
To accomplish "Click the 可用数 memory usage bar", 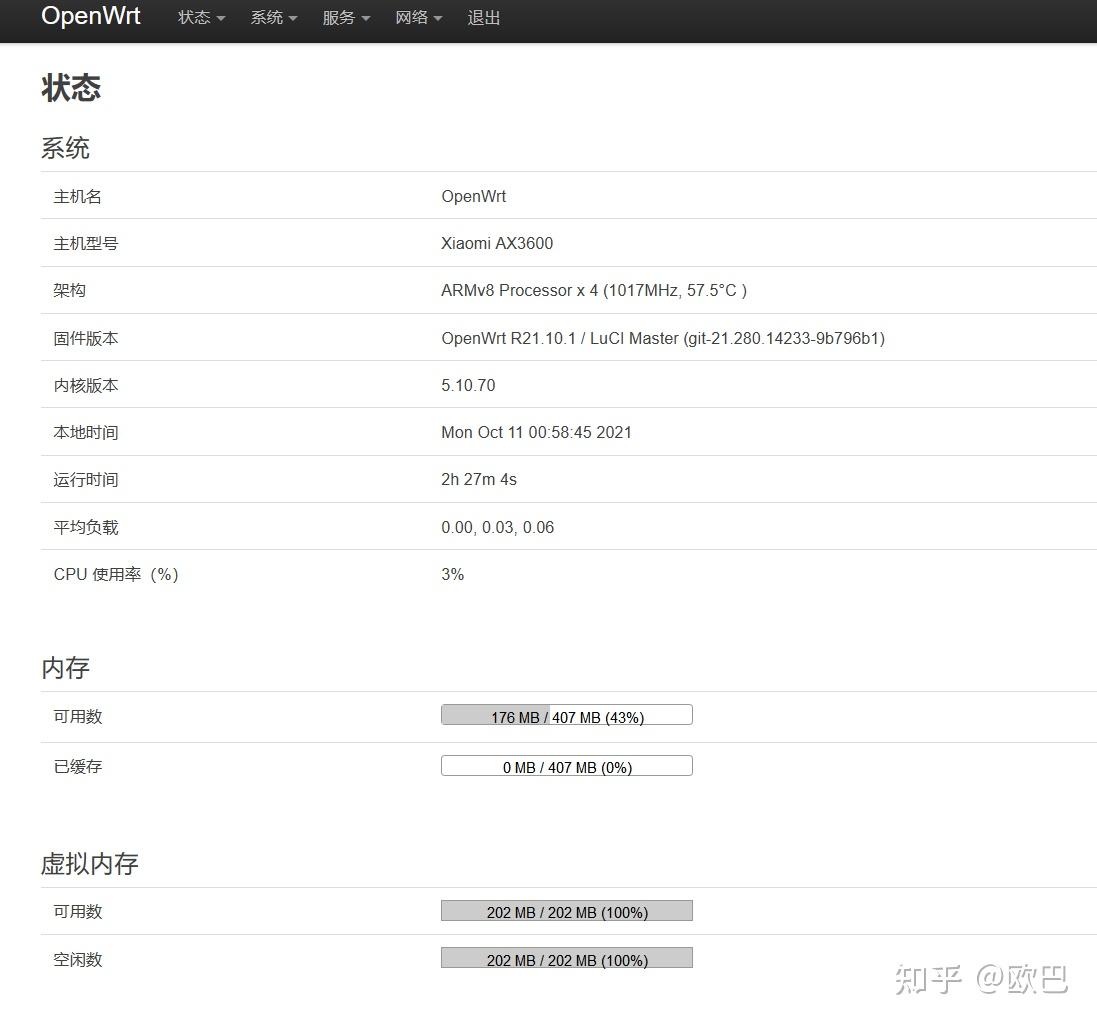I will tap(566, 715).
